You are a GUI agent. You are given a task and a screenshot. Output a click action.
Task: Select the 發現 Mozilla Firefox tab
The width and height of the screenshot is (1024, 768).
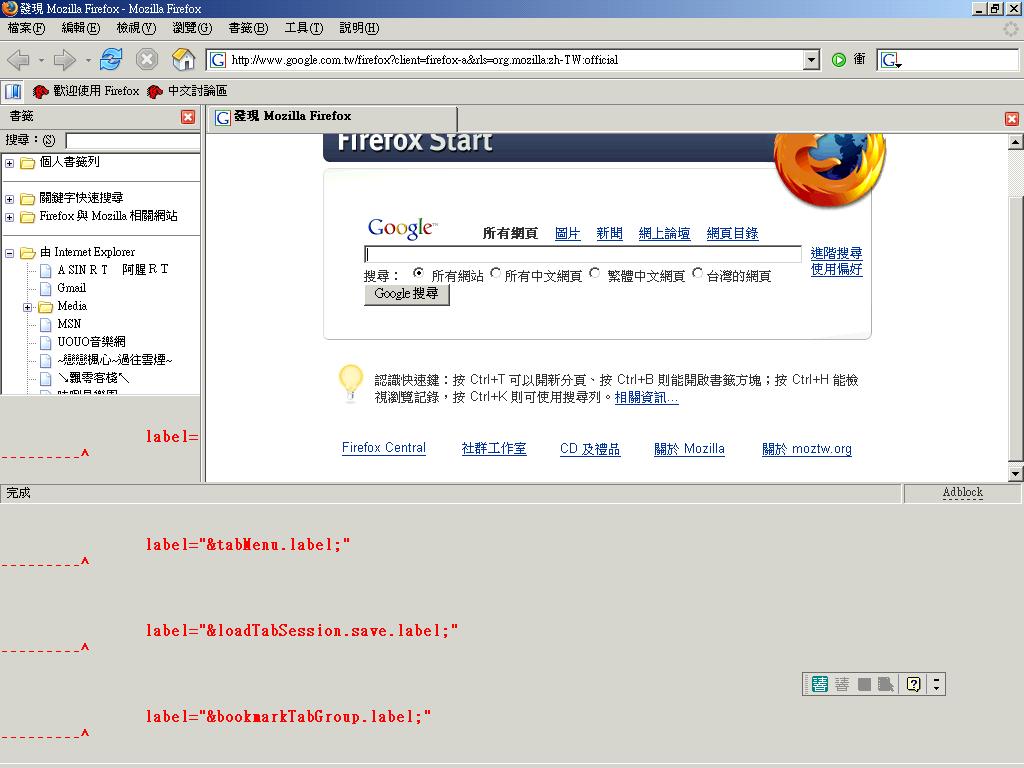[x=333, y=118]
